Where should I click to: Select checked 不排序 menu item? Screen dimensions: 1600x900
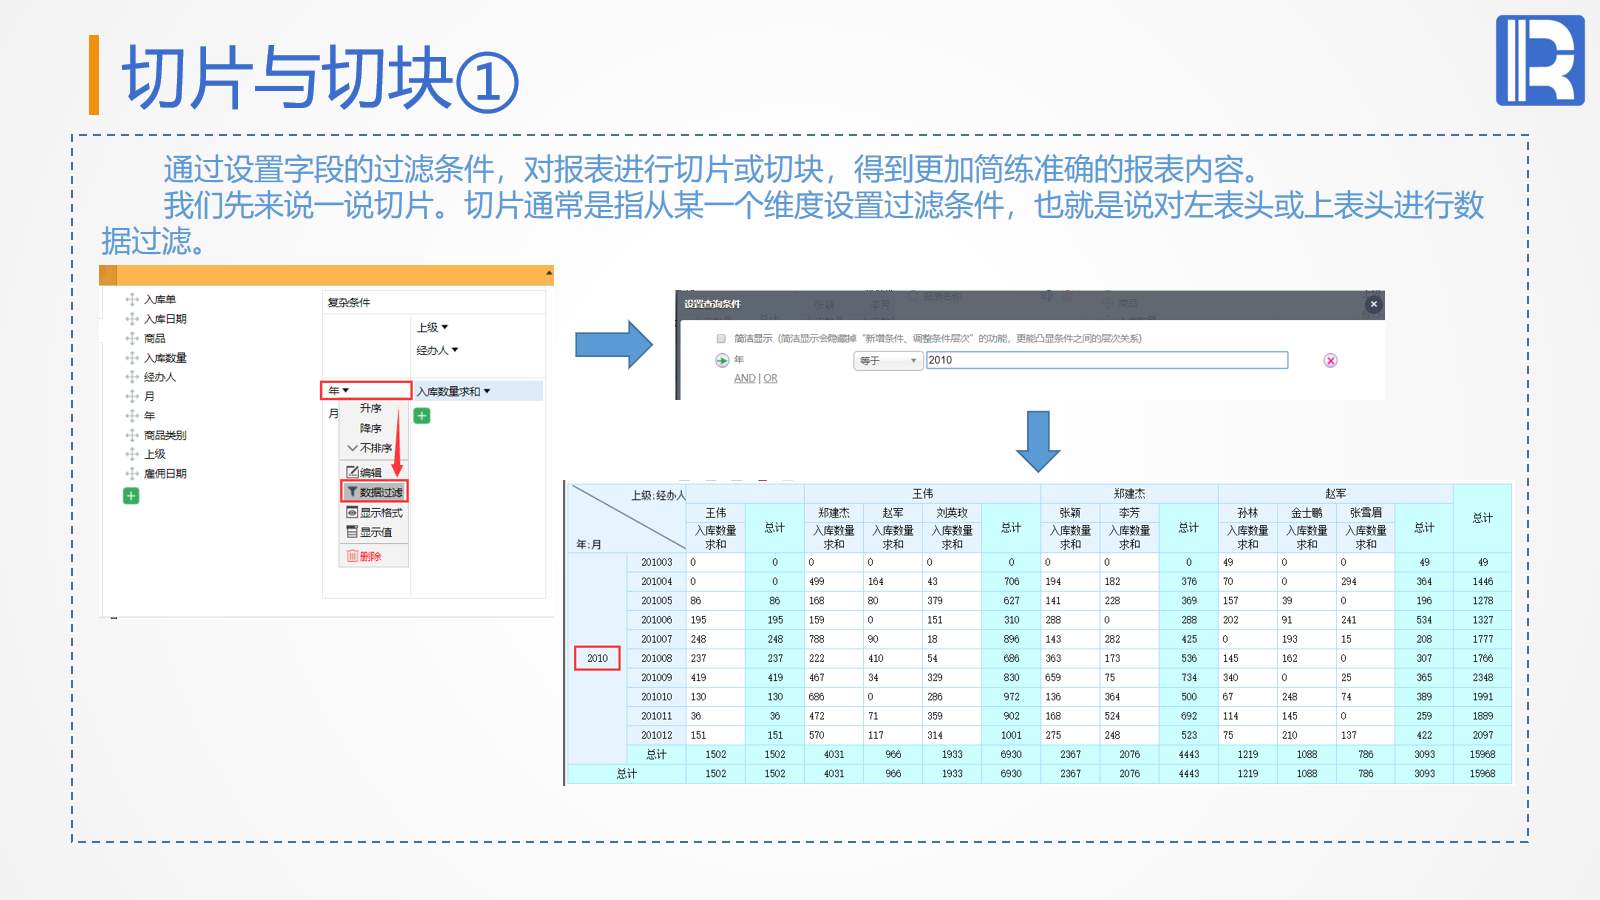click(370, 448)
